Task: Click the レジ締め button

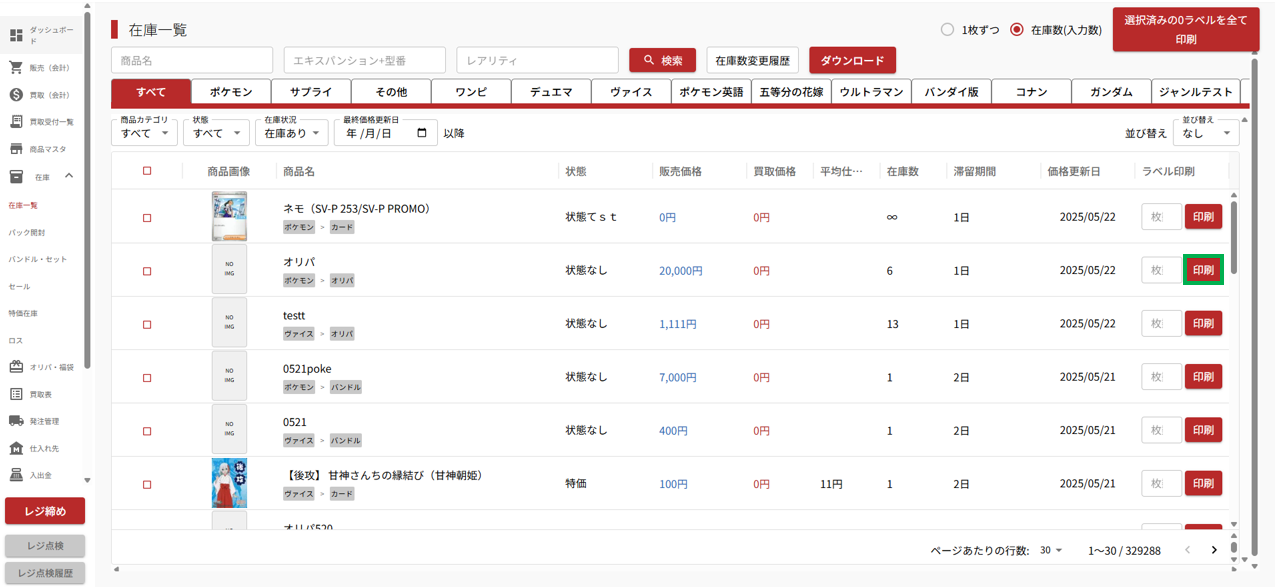Action: click(45, 511)
